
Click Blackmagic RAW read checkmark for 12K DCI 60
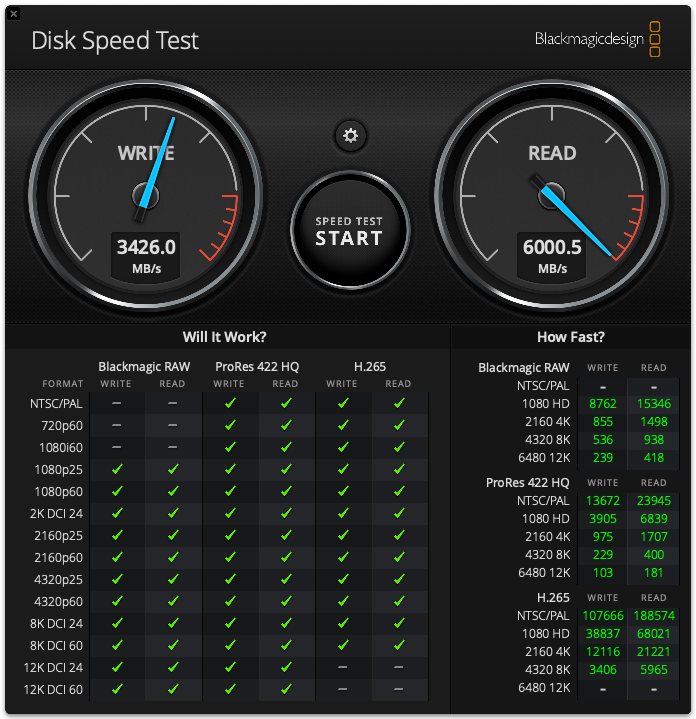point(172,689)
